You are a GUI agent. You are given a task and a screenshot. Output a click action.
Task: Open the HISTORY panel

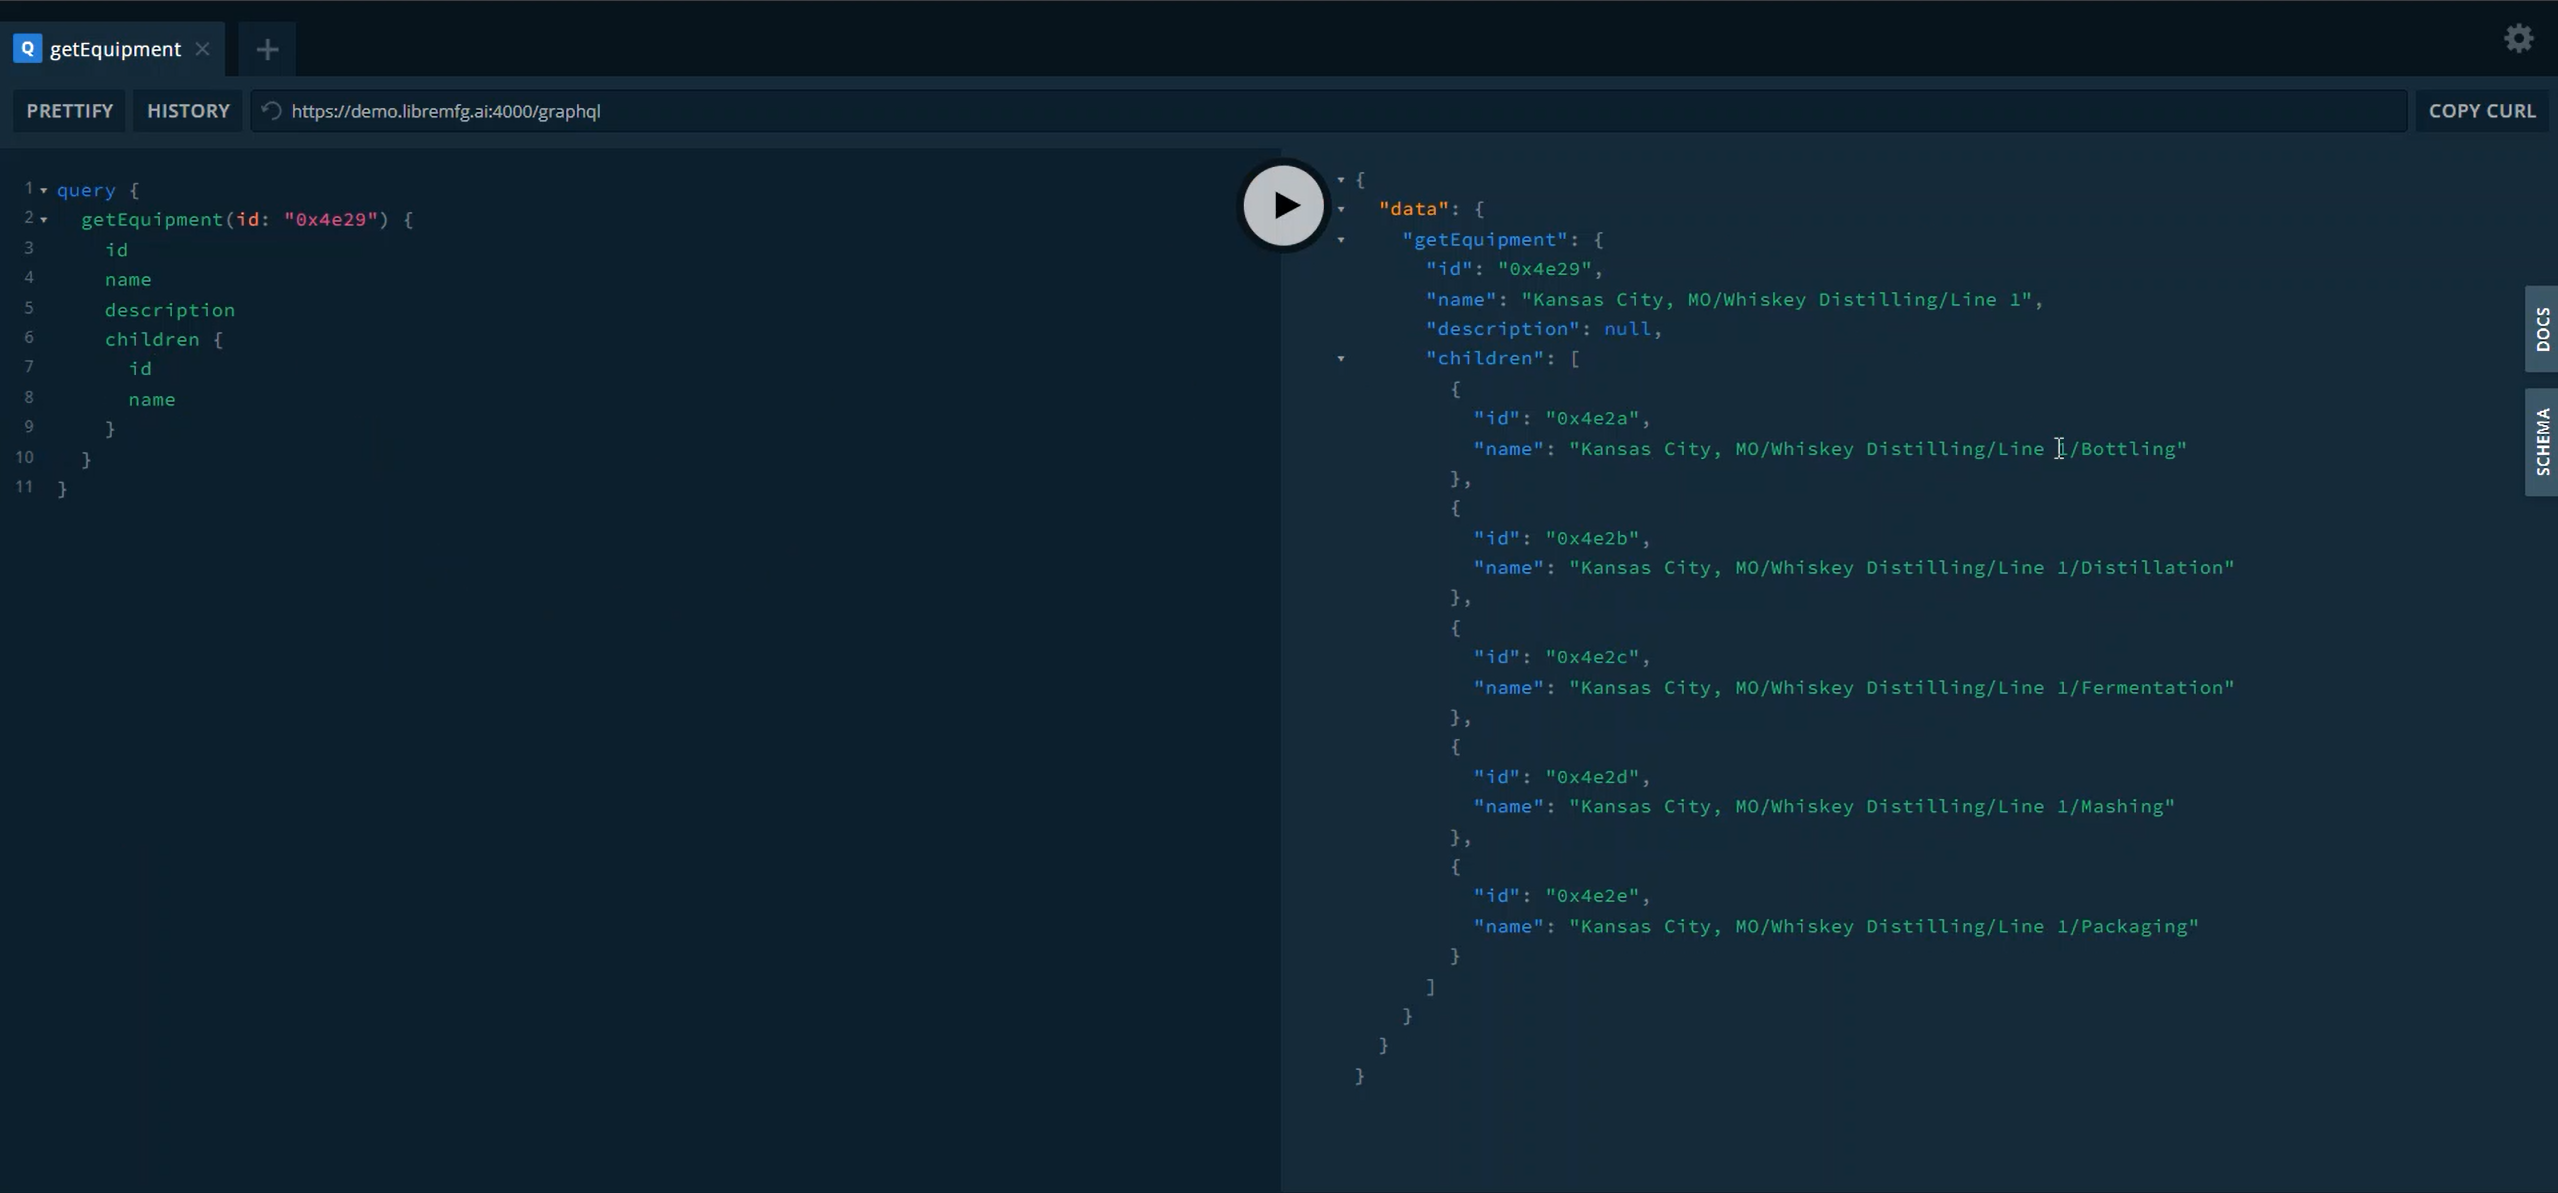(x=188, y=111)
